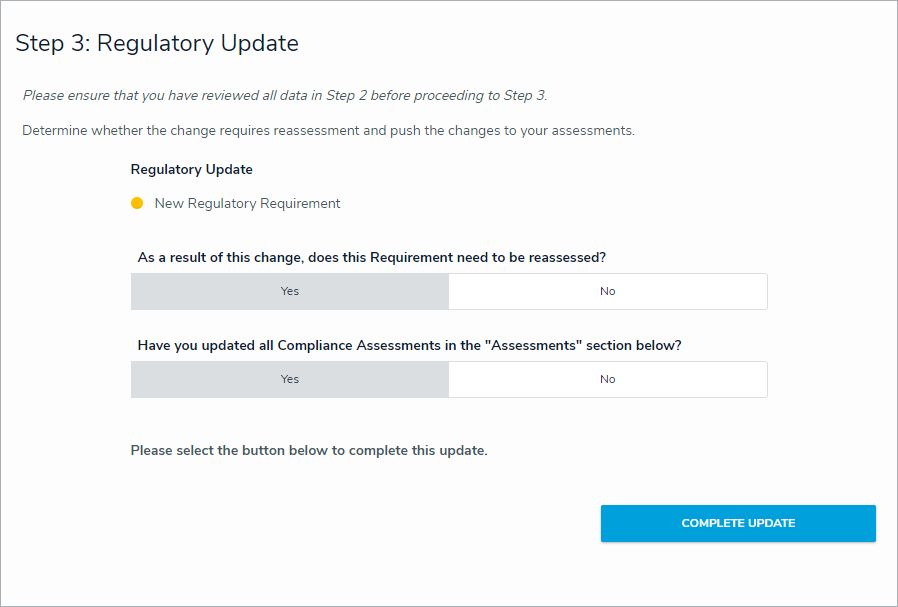
Task: Click the yellow New Regulatory Requirement status dot
Action: (x=137, y=204)
